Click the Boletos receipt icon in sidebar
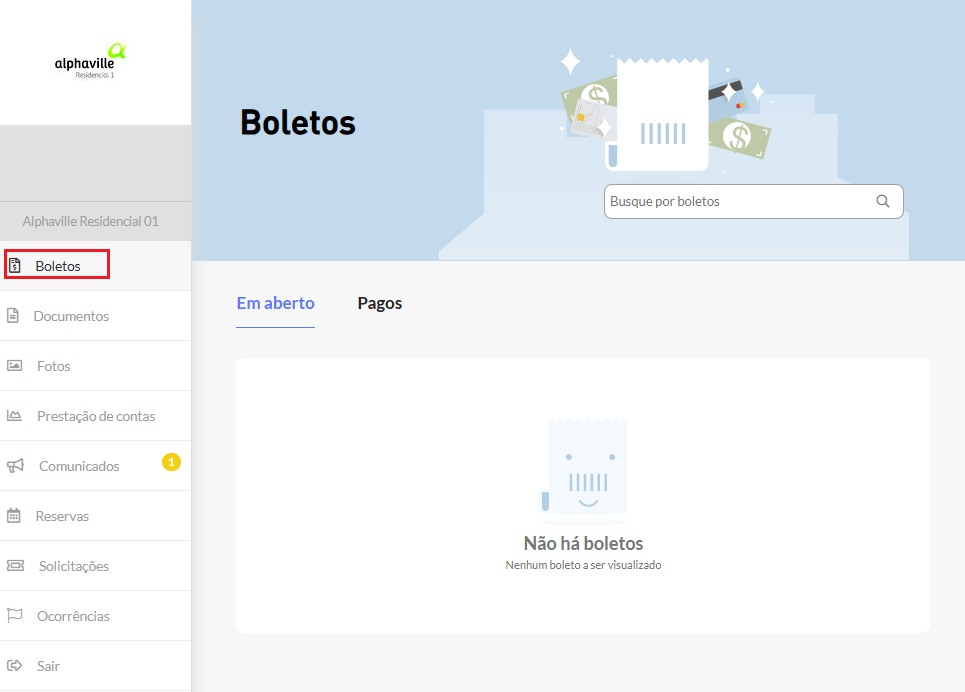Image resolution: width=965 pixels, height=692 pixels. coord(15,266)
